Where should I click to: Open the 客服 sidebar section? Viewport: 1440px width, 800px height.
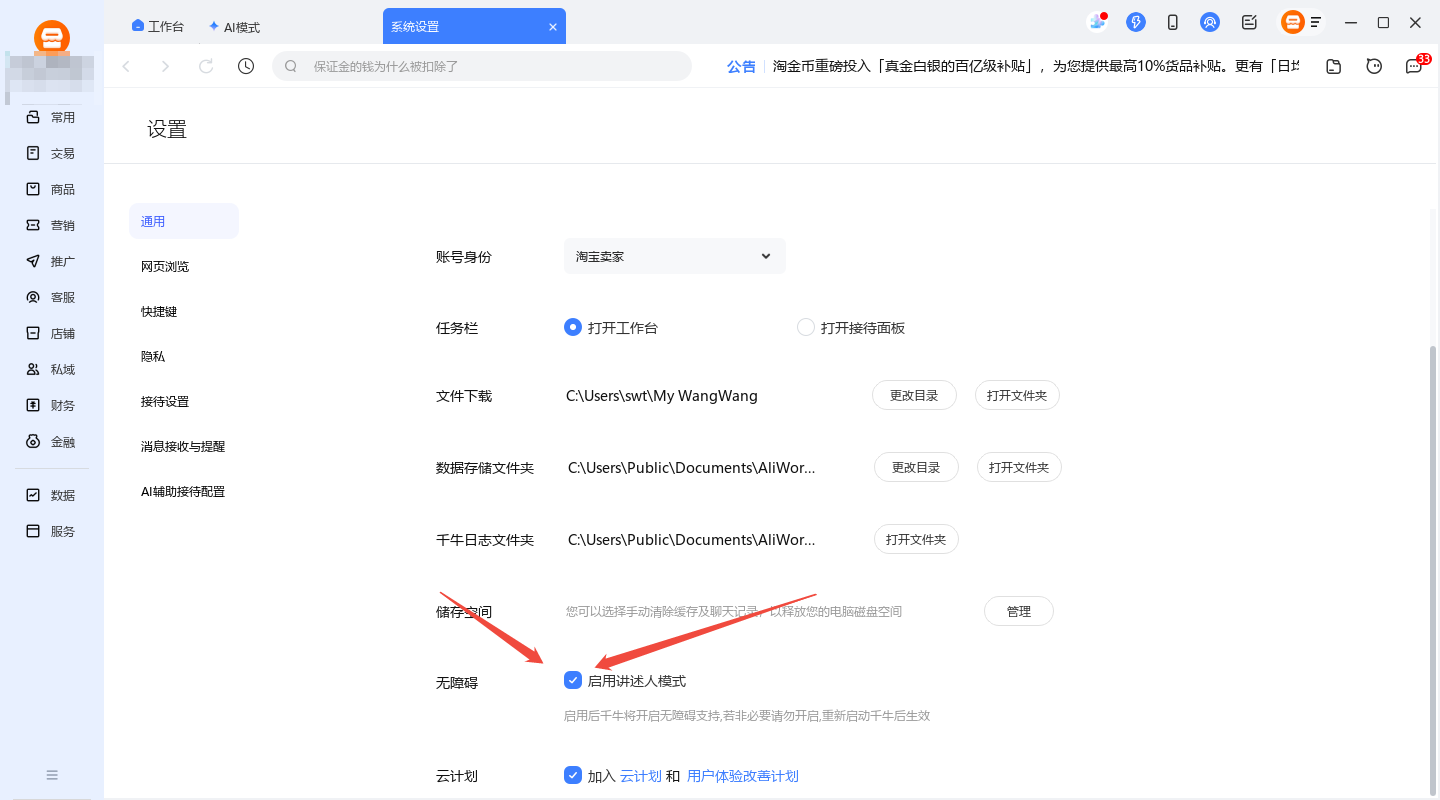point(51,297)
